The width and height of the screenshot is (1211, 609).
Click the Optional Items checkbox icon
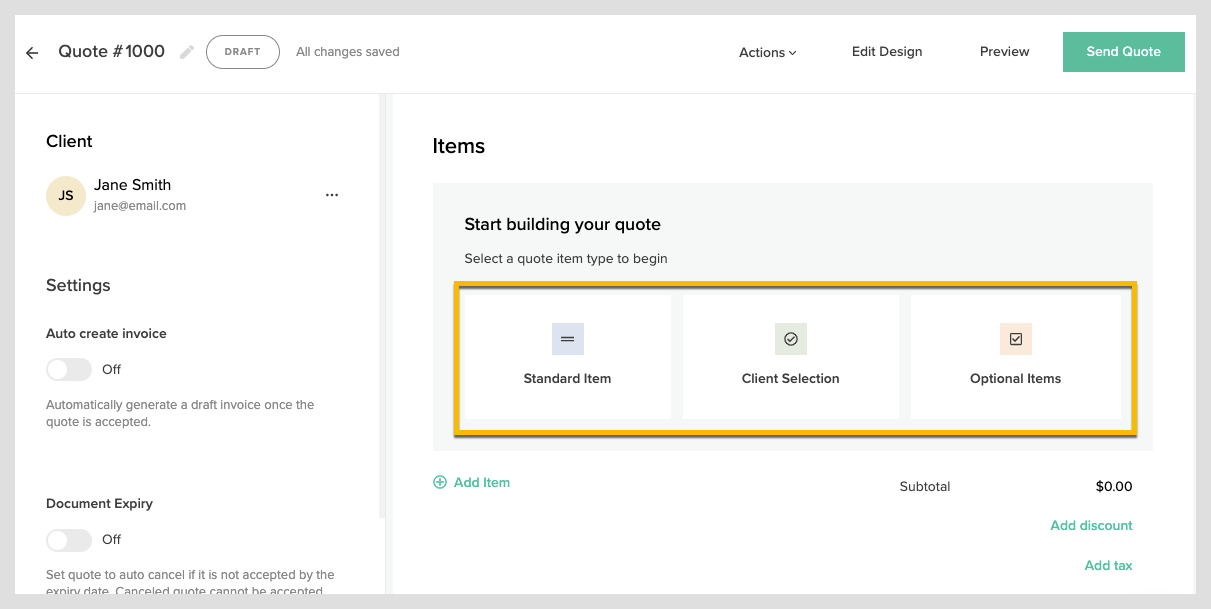1016,339
